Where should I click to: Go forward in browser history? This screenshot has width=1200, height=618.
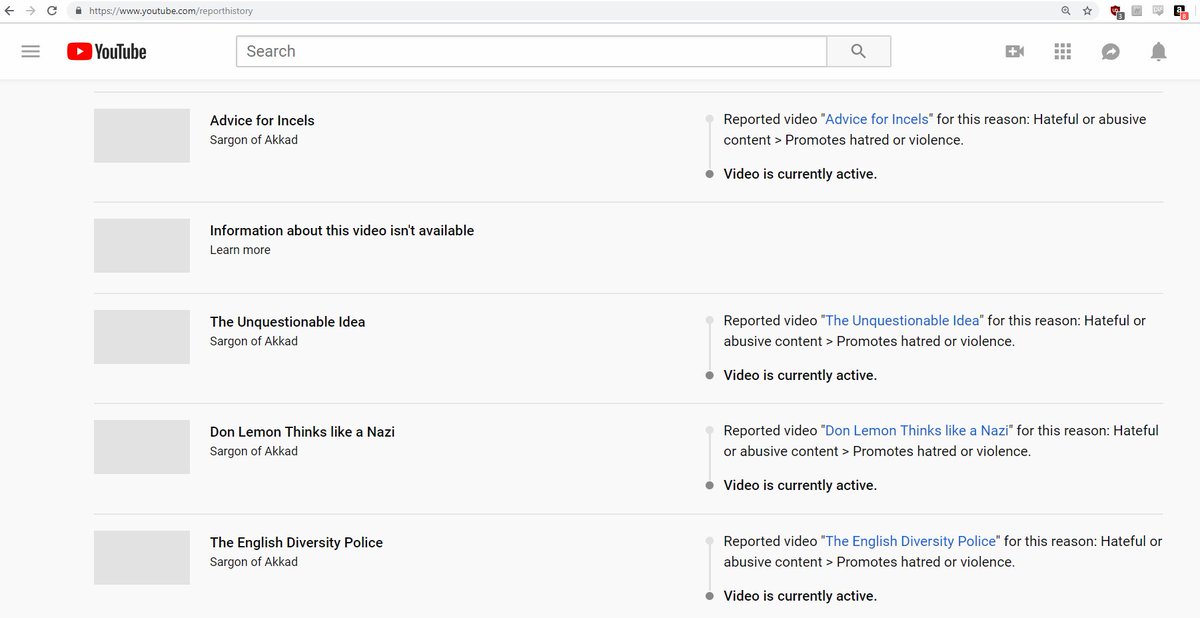31,10
